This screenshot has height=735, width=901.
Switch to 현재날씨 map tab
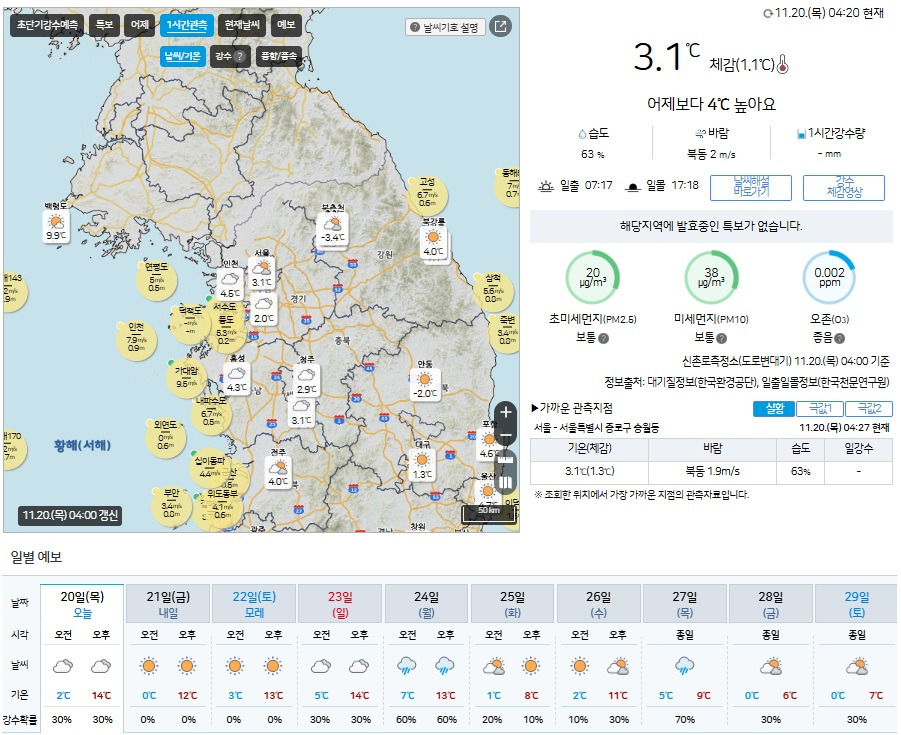tap(242, 25)
